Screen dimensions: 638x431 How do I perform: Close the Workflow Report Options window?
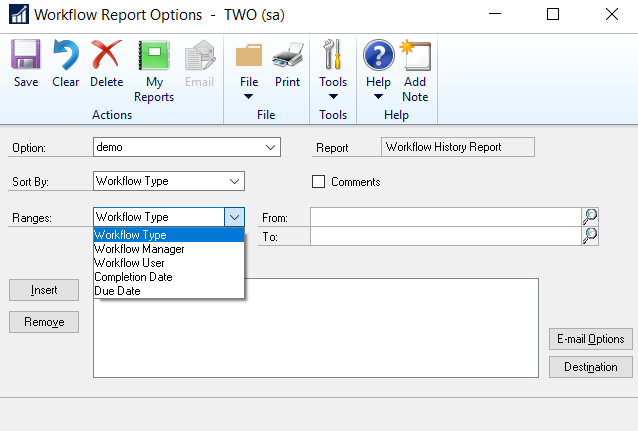(x=612, y=15)
